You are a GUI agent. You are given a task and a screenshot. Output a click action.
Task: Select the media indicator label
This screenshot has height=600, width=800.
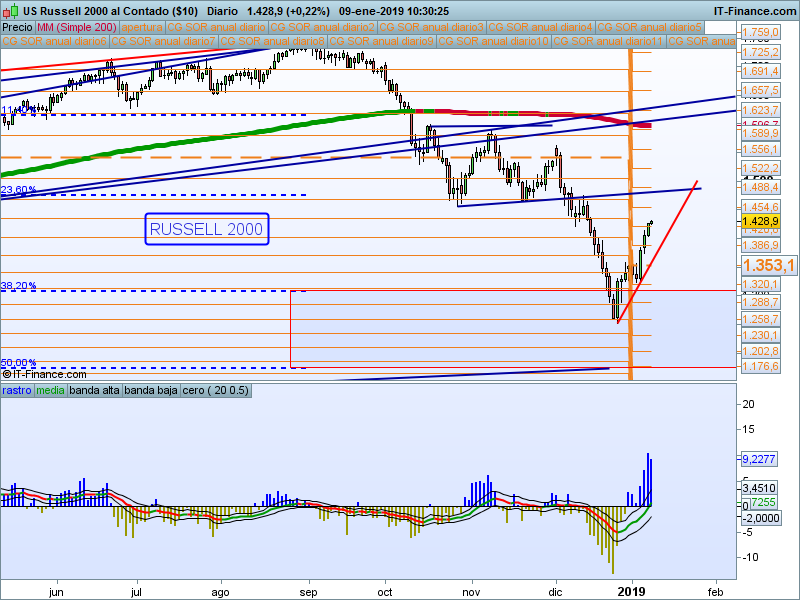pyautogui.click(x=51, y=391)
